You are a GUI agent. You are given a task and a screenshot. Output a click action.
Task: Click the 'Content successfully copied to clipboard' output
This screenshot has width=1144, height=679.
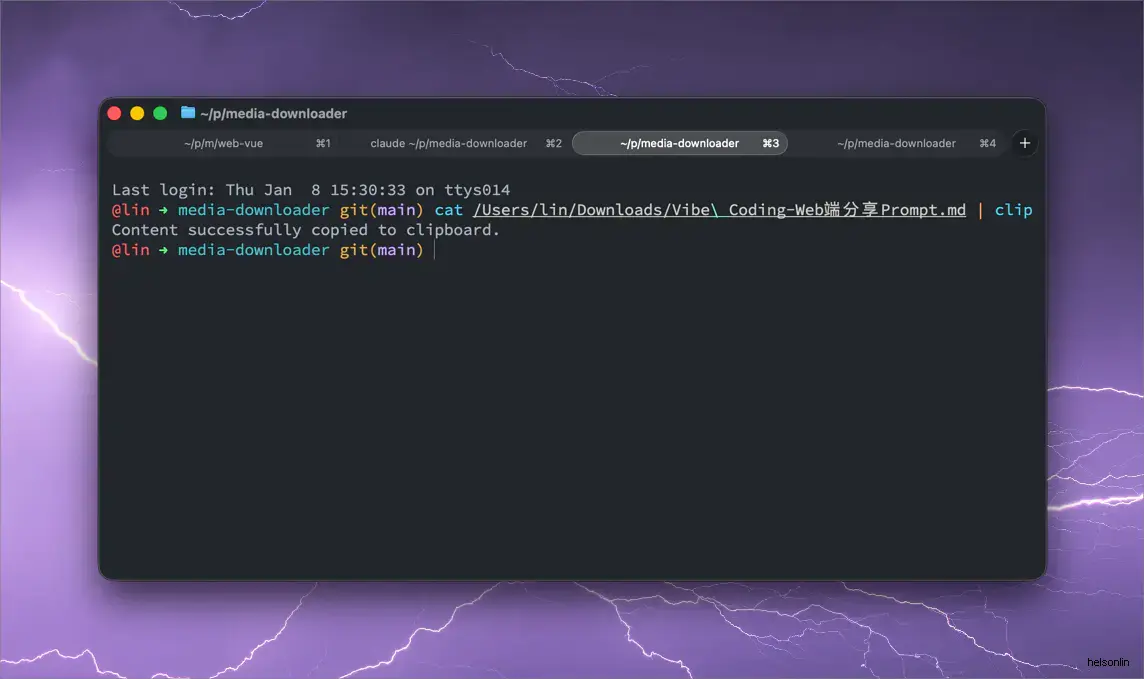coord(305,230)
